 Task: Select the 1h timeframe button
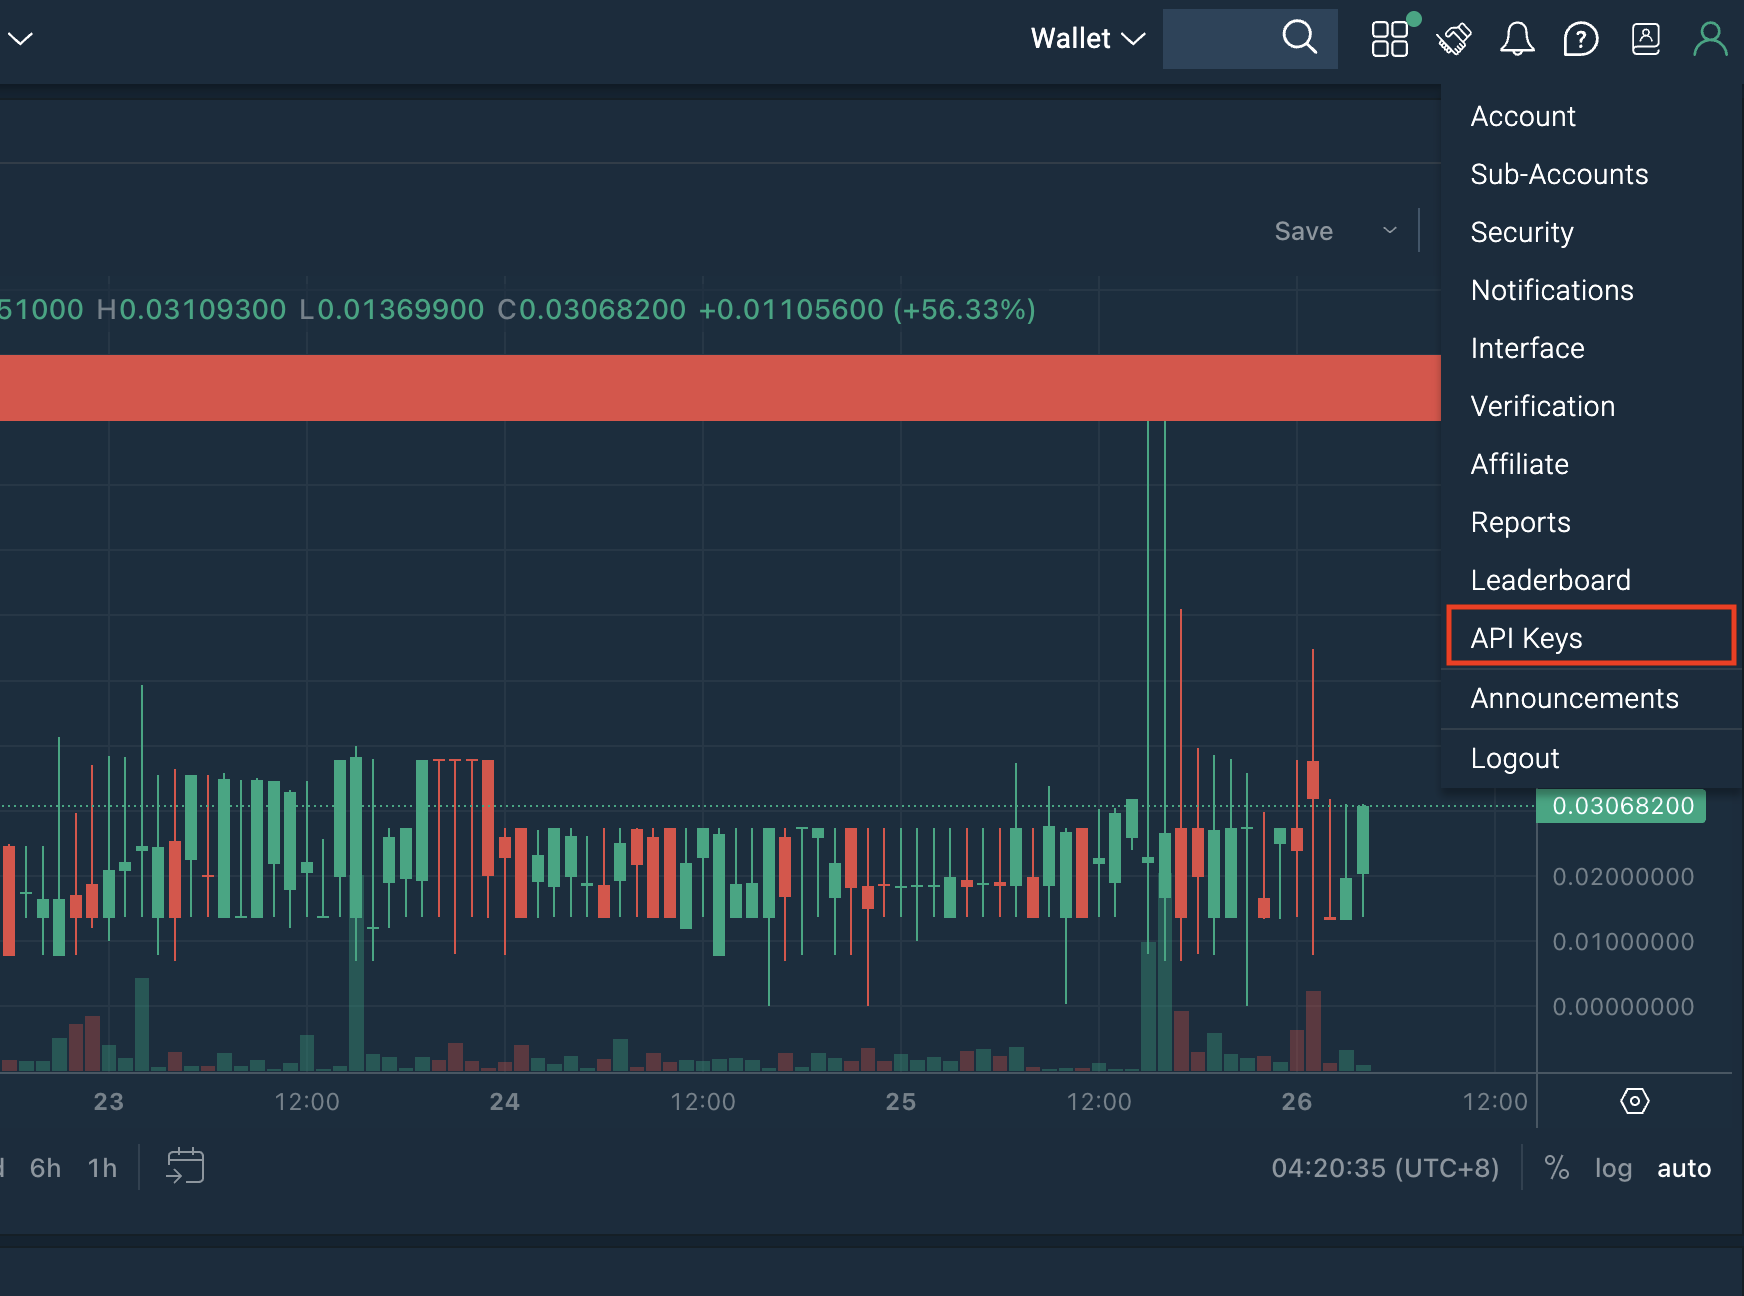coord(102,1168)
